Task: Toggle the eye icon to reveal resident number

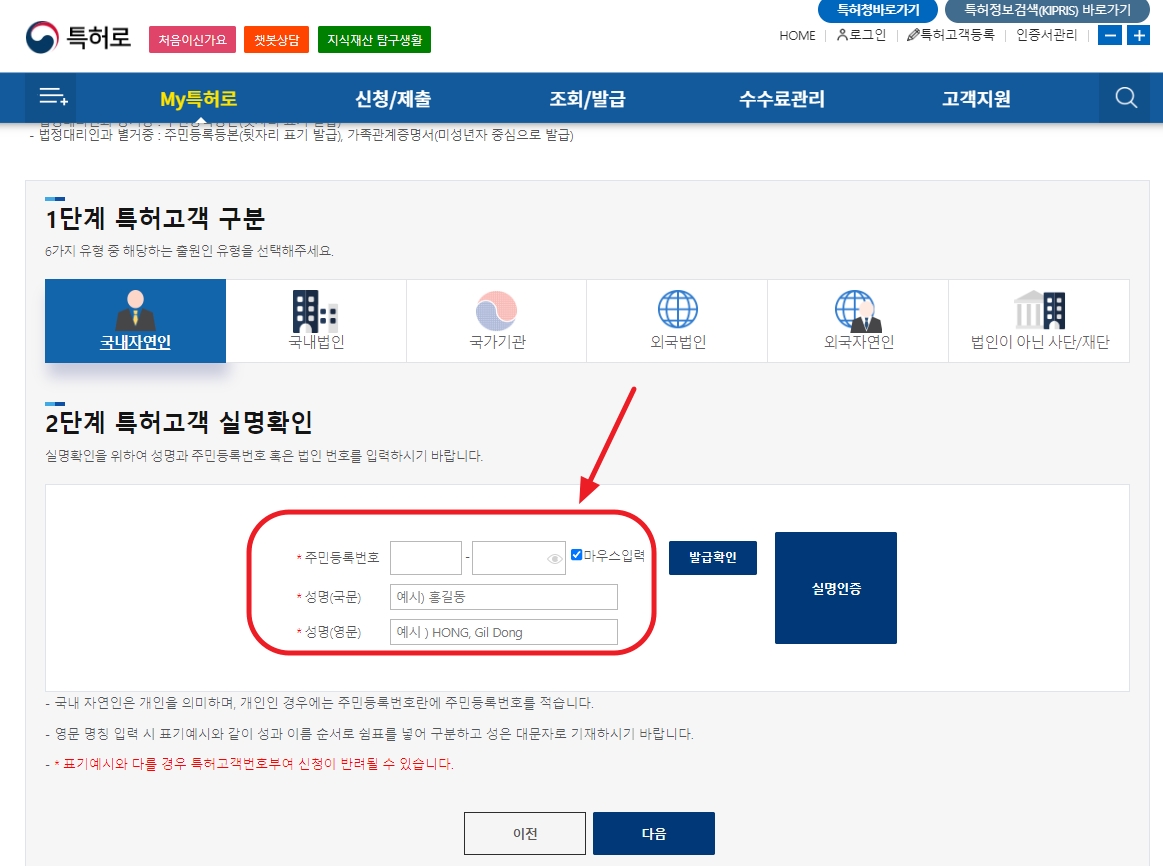Action: 556,558
